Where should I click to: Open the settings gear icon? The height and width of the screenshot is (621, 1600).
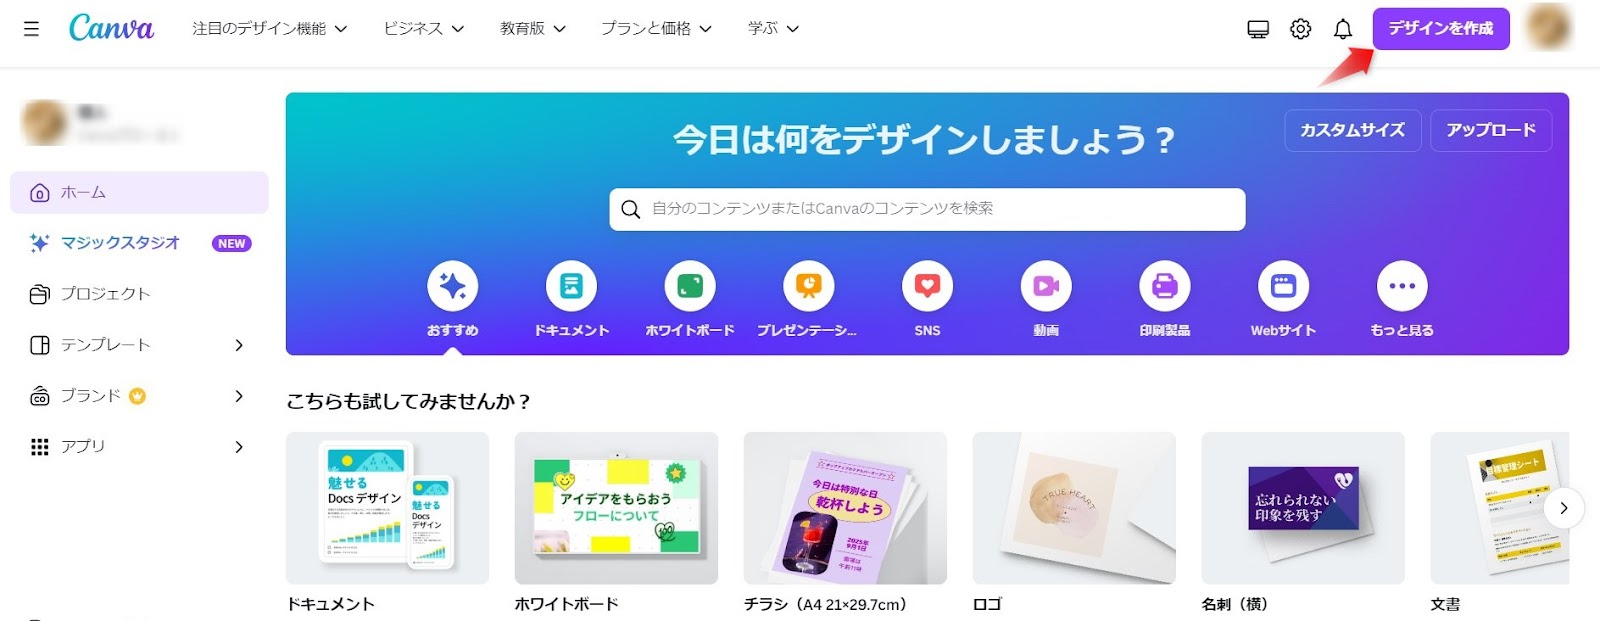point(1300,29)
